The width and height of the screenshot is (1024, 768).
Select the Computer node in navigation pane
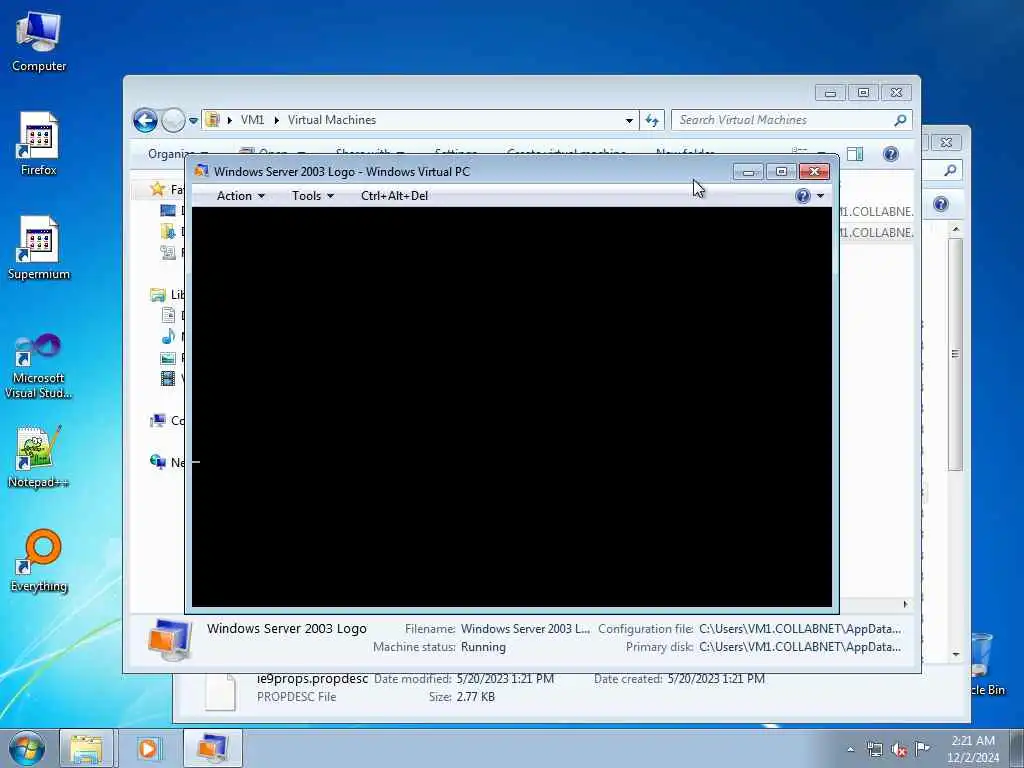pos(167,421)
